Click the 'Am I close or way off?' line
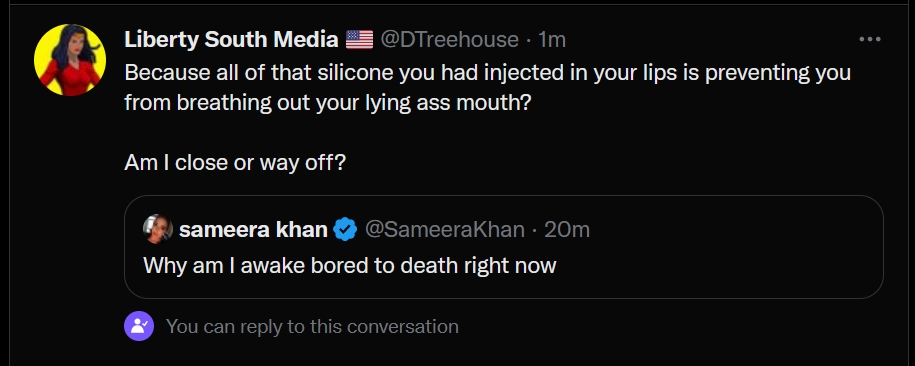This screenshot has width=915, height=366. (235, 162)
